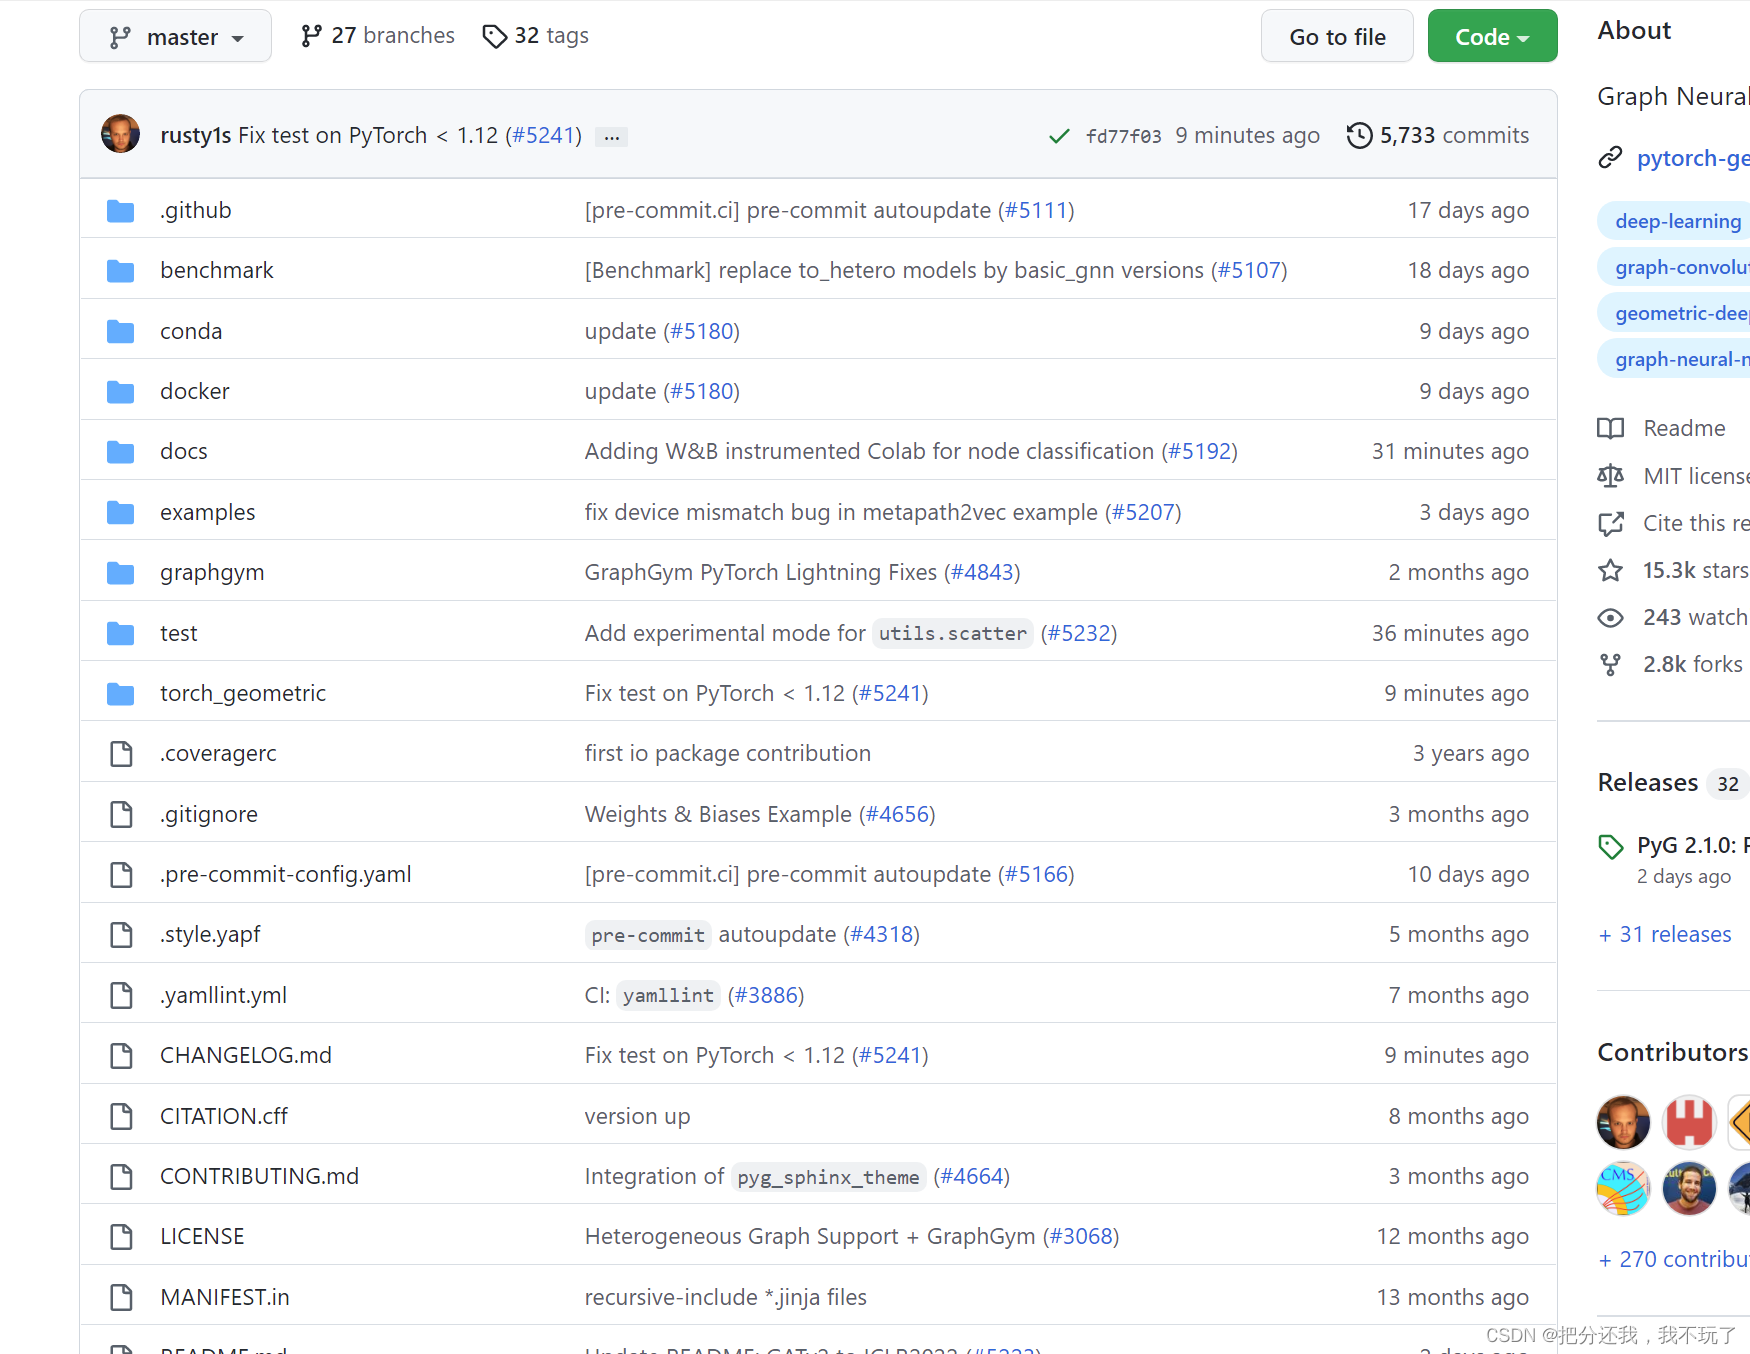Open the master branch dropdown

click(x=175, y=35)
